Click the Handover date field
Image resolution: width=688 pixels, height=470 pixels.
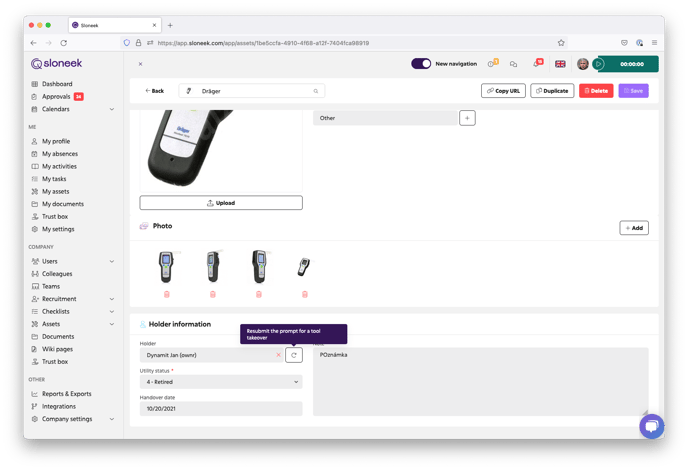coord(221,409)
